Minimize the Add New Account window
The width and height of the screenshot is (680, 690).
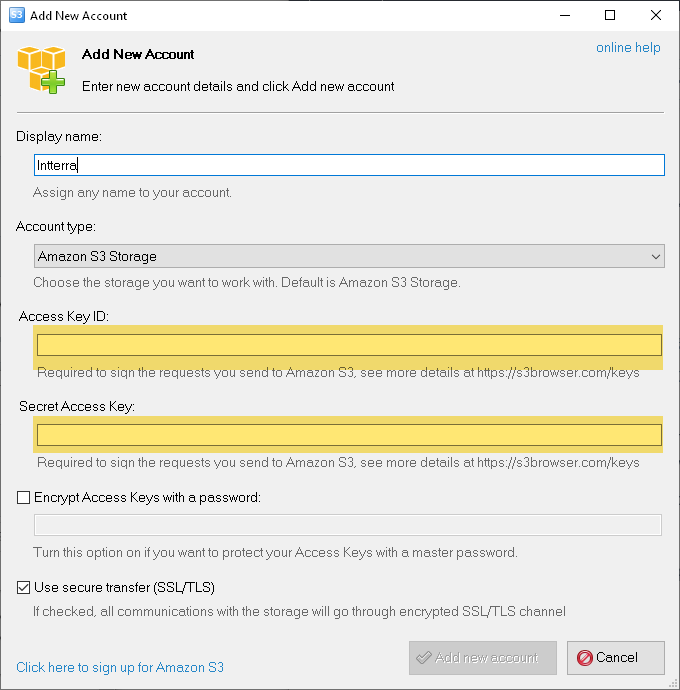click(x=565, y=15)
